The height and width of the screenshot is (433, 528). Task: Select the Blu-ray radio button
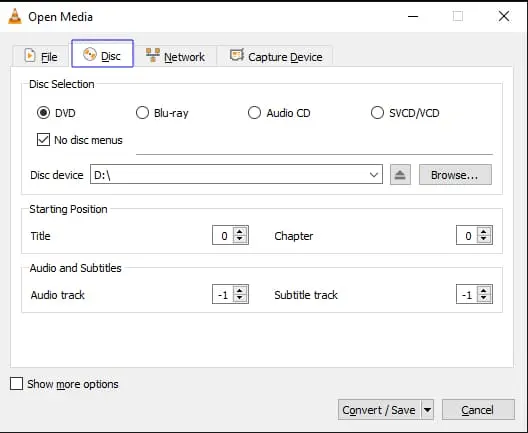point(142,113)
